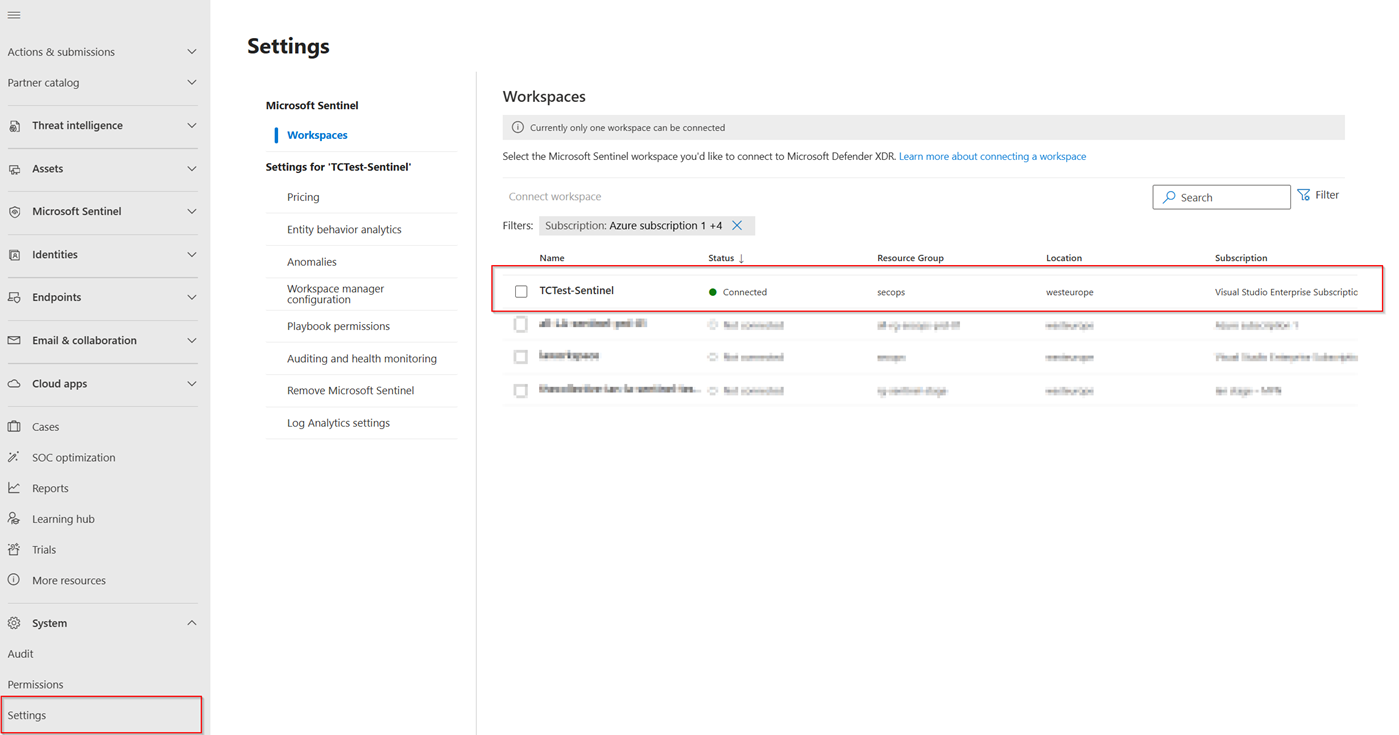The width and height of the screenshot is (1399, 735).
Task: Open Learn more about connecting a workspace
Action: click(992, 157)
